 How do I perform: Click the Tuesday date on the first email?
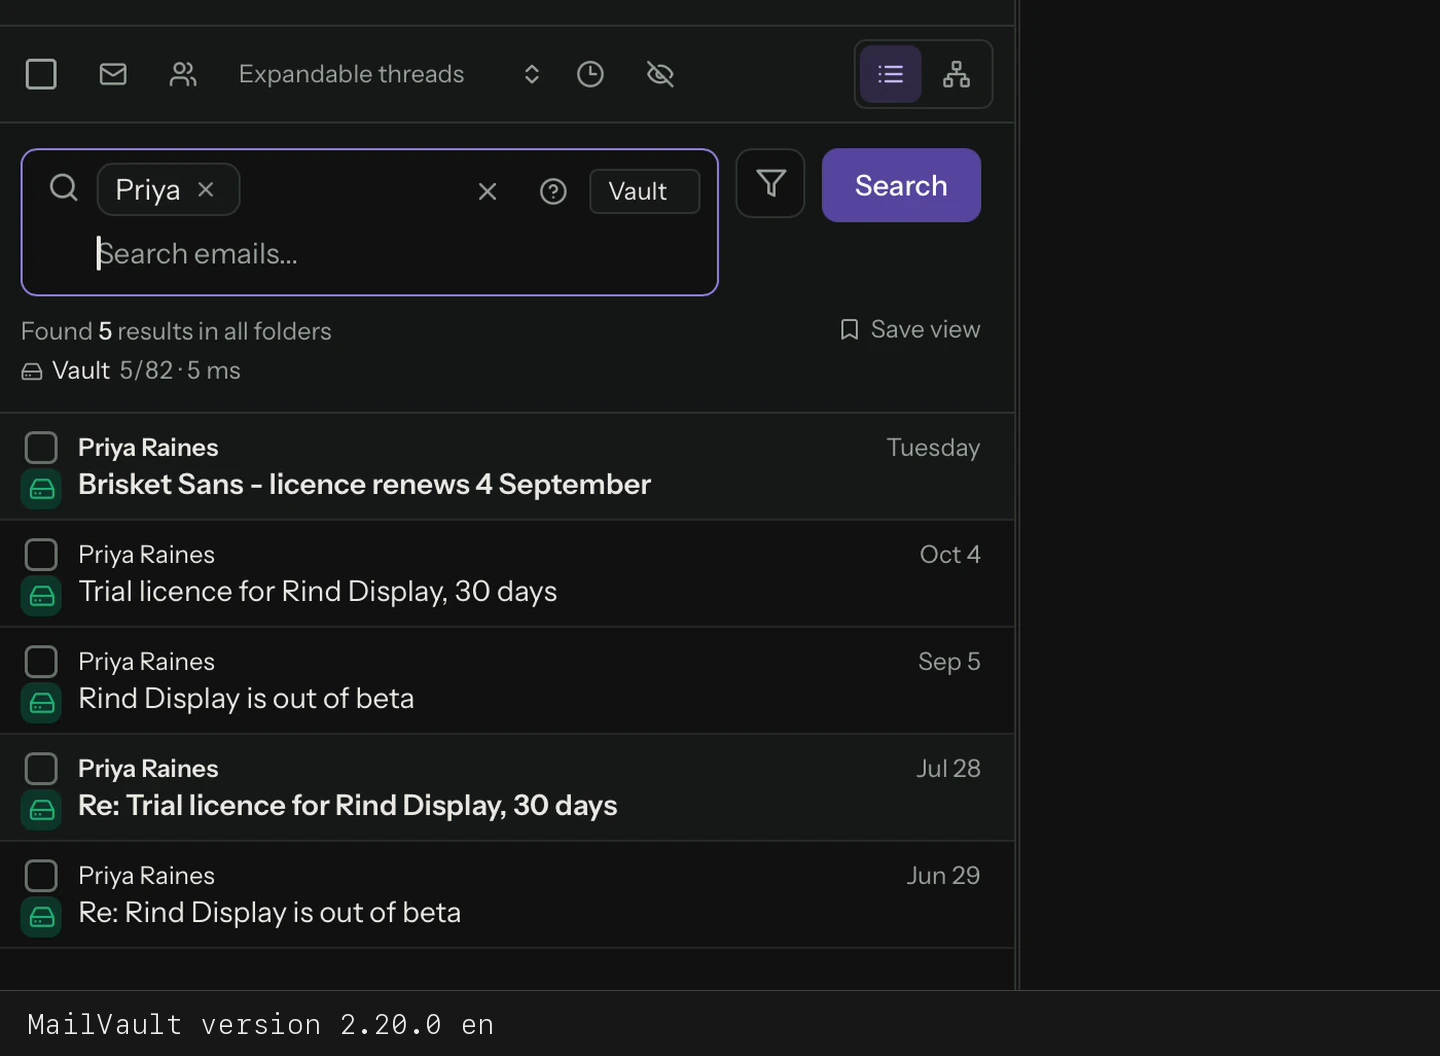933,447
